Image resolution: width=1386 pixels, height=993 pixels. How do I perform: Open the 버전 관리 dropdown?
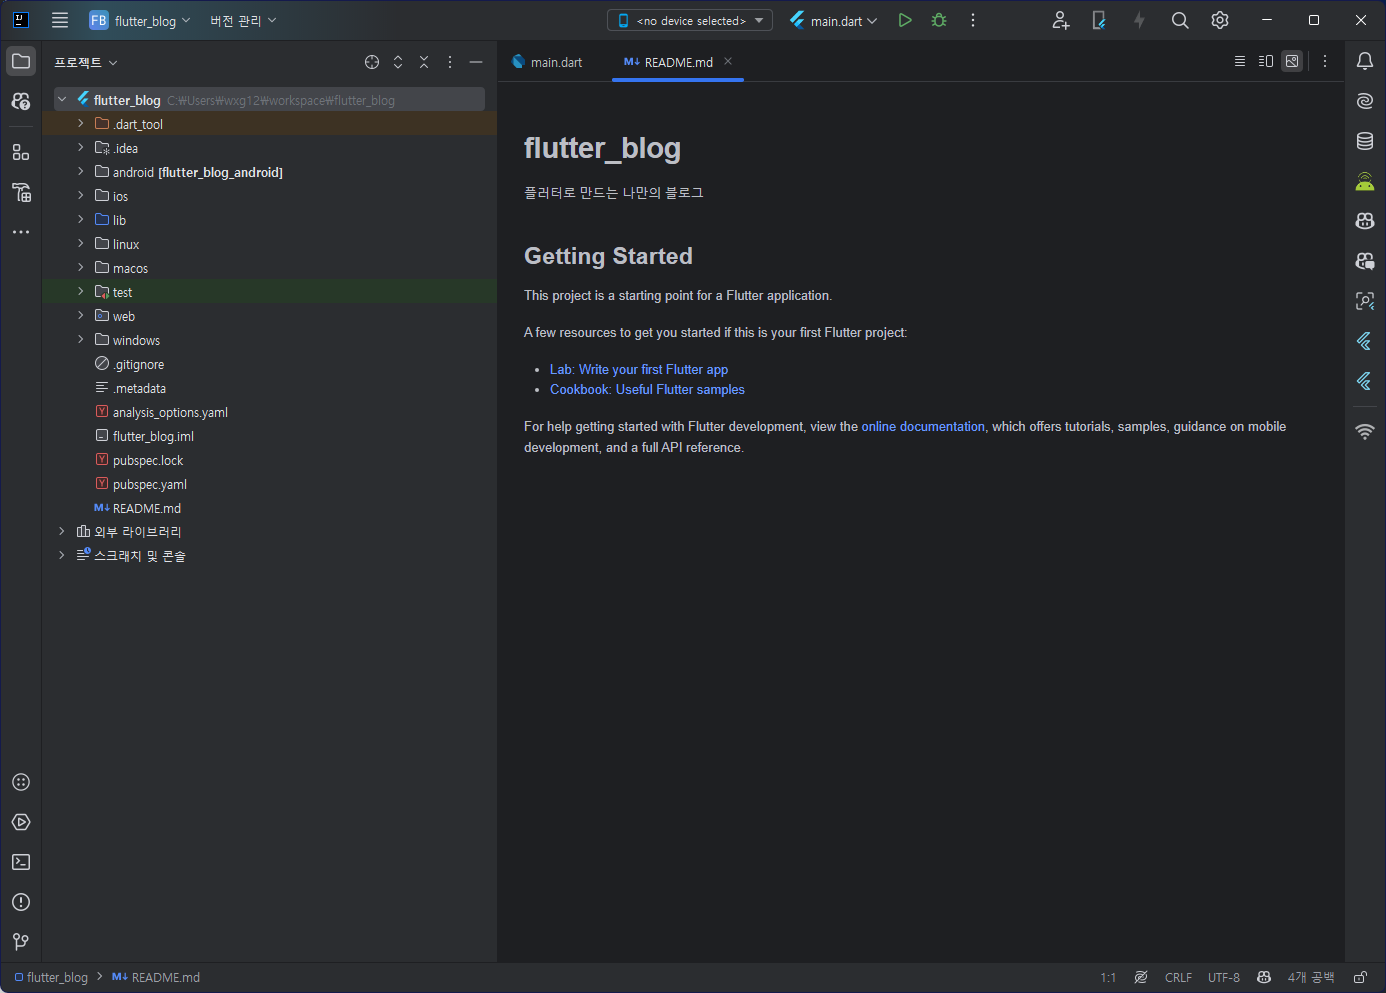(243, 20)
